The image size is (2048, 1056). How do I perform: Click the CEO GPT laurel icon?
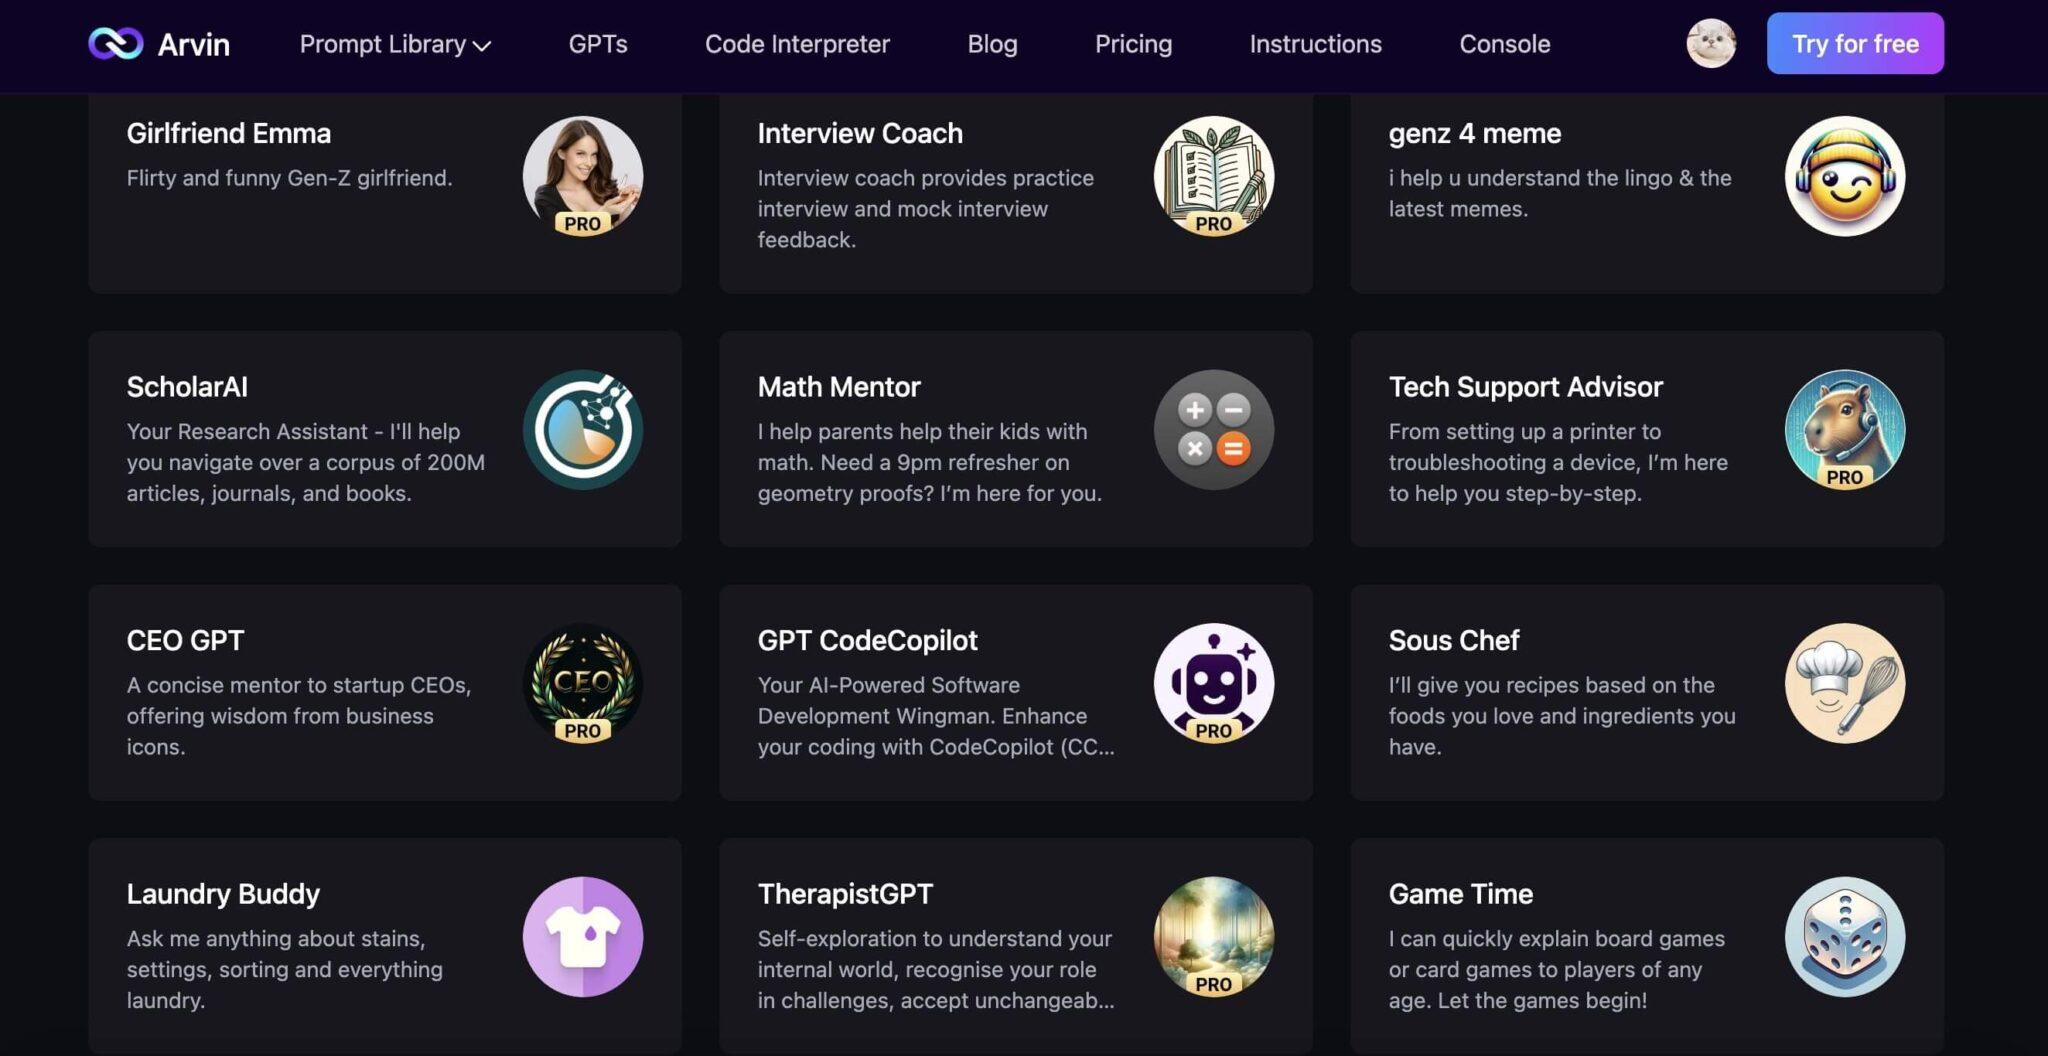tap(583, 683)
